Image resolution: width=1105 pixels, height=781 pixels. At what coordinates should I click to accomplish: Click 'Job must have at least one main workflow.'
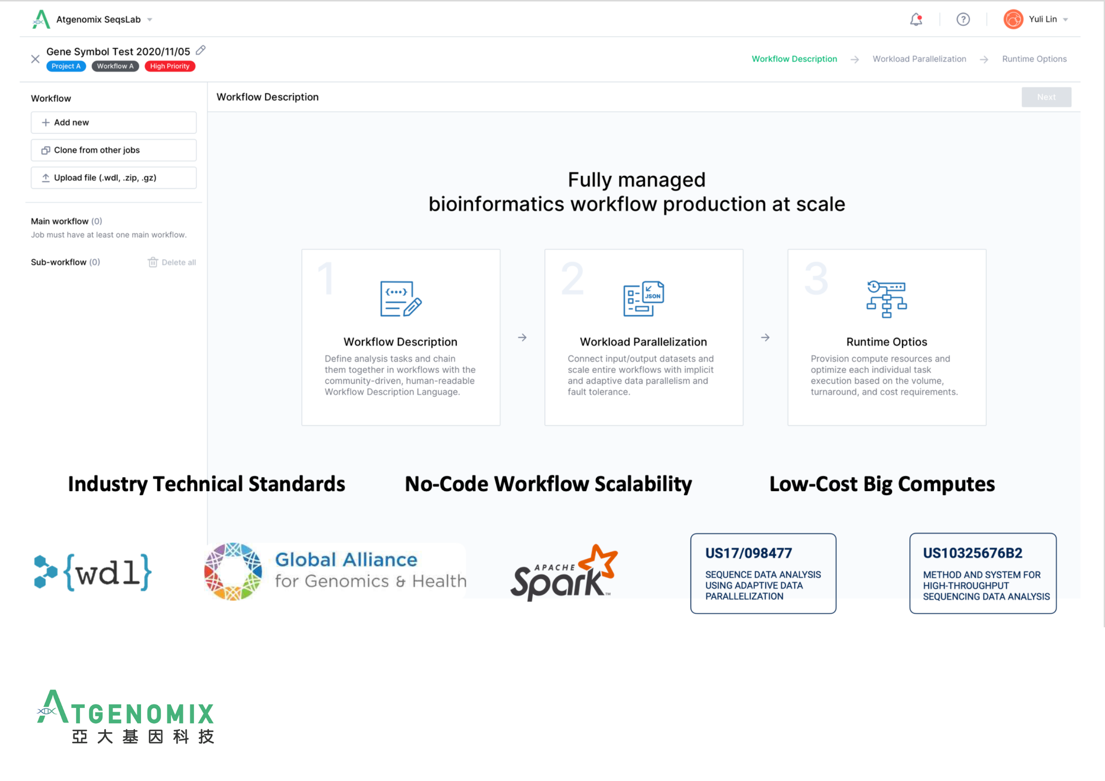tap(109, 235)
